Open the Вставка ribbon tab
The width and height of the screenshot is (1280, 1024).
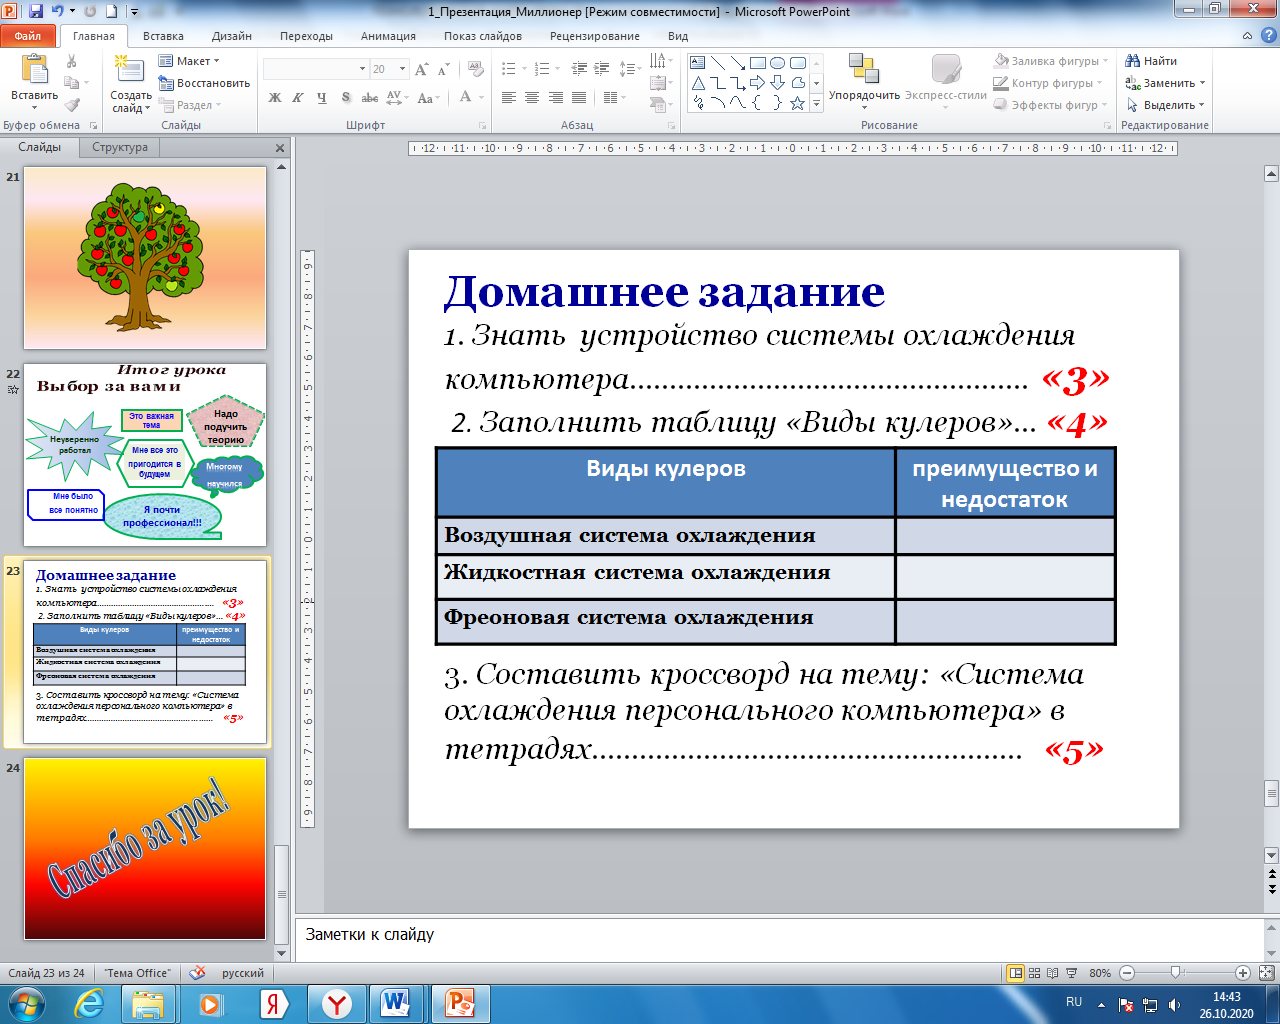coord(163,36)
